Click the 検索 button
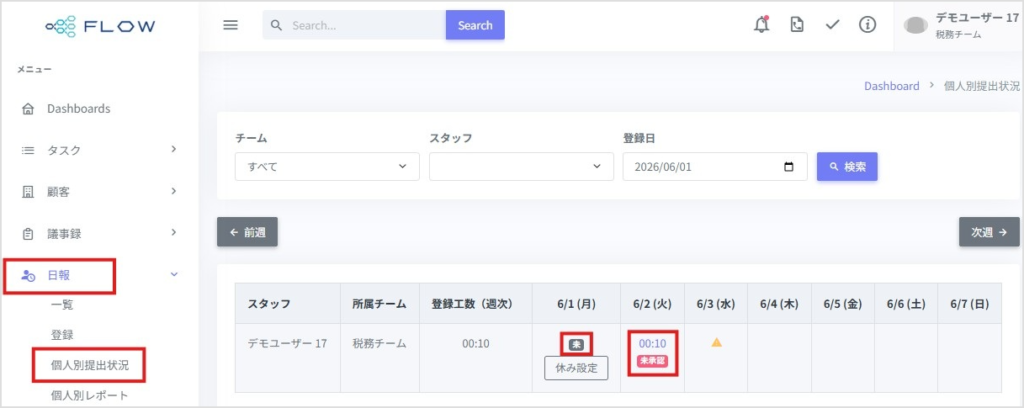Screen dimensions: 1024x408 [847, 166]
